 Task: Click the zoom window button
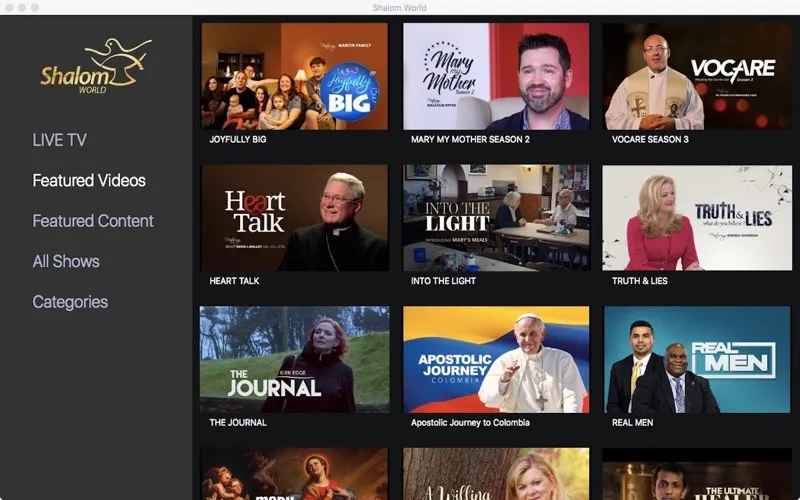[x=35, y=8]
